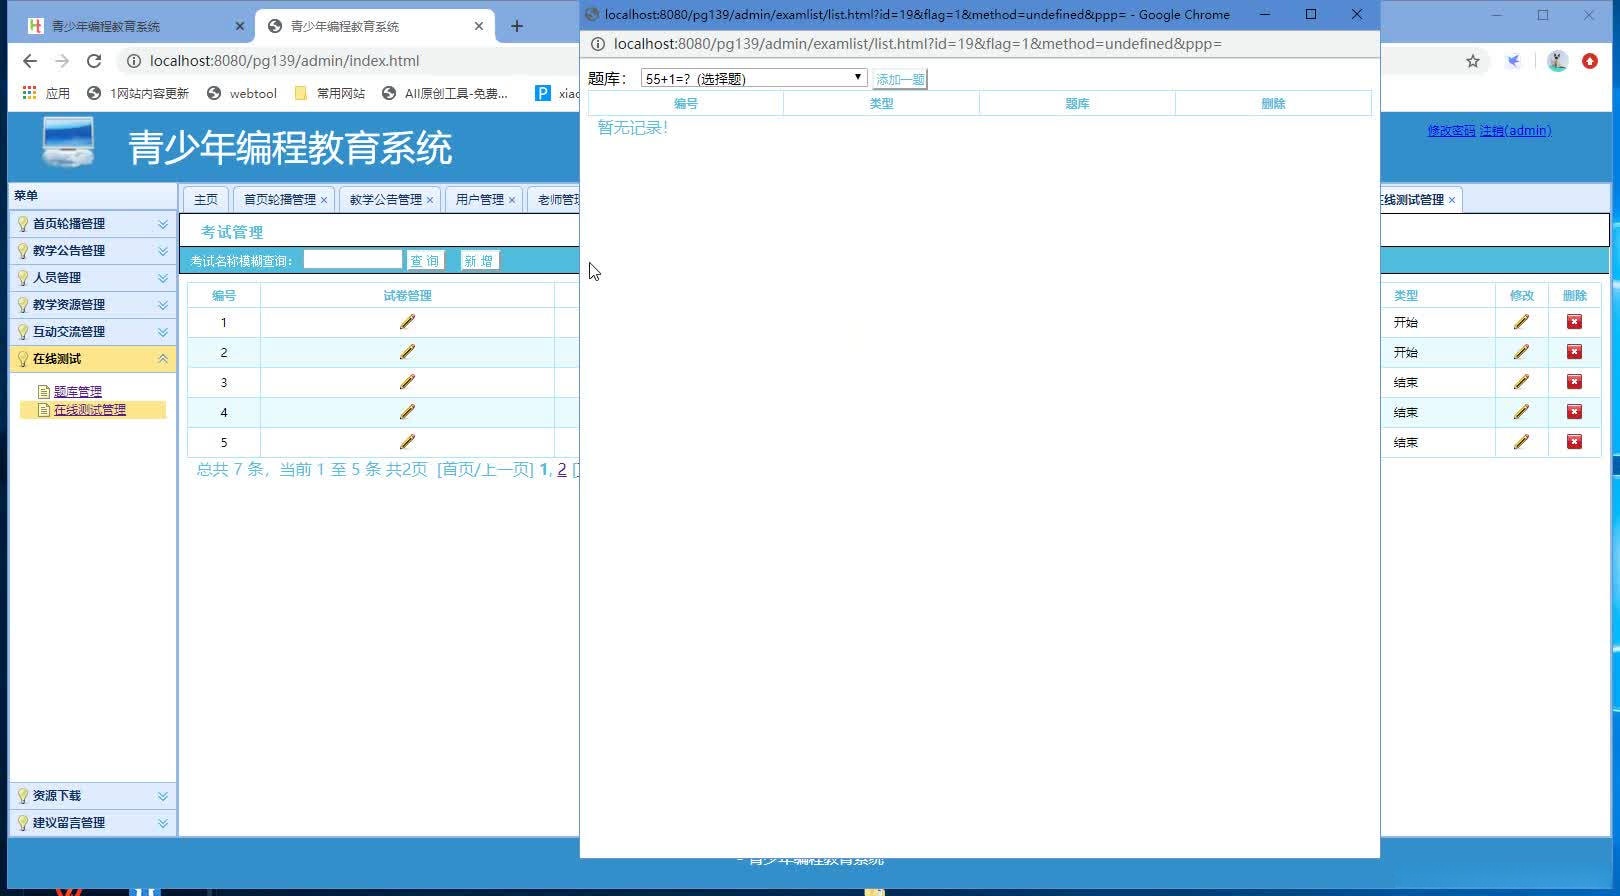
Task: Open 题库管理 in the sidebar tree
Action: [78, 392]
